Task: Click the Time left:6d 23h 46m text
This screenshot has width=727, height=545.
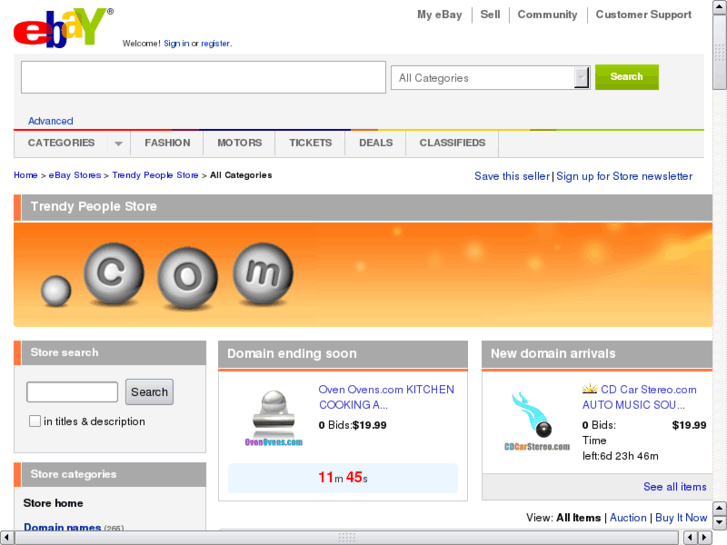Action: point(620,449)
